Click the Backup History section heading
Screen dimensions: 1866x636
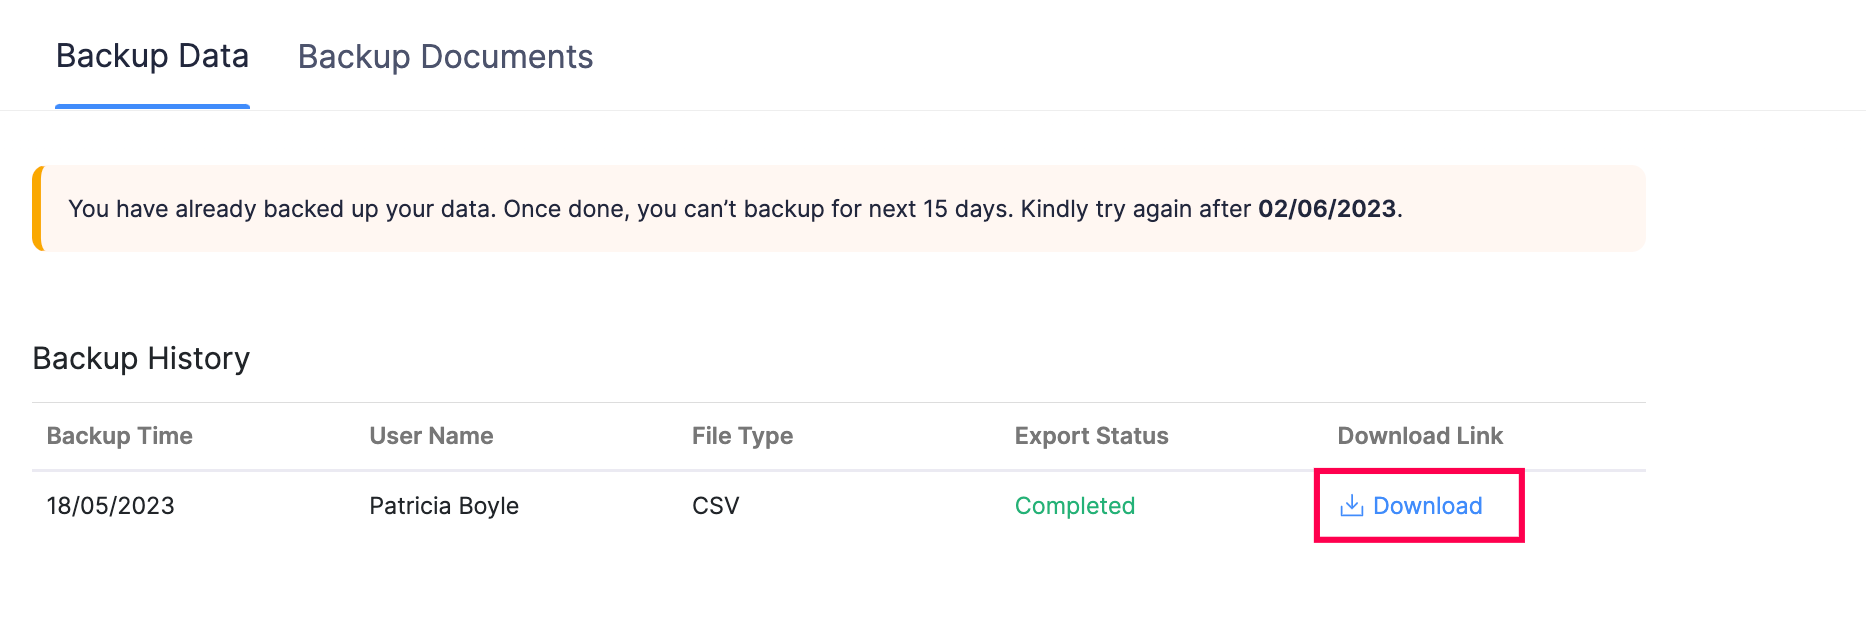click(142, 358)
